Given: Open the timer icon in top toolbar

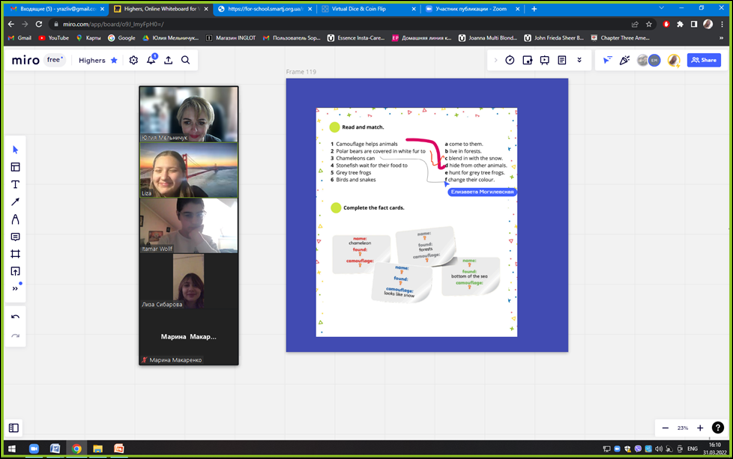Looking at the screenshot, I should tap(510, 61).
